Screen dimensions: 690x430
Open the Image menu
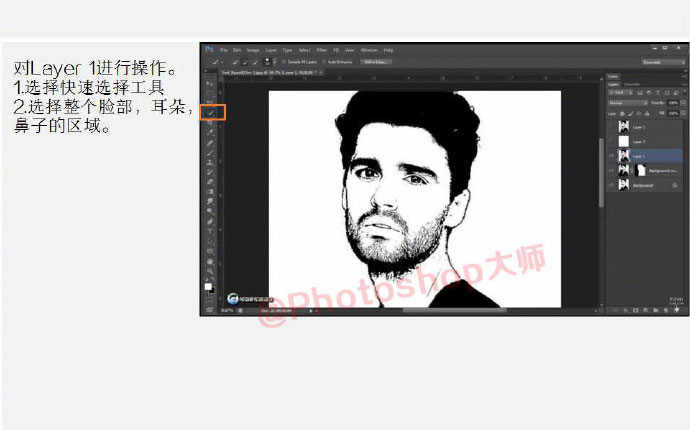tap(253, 50)
